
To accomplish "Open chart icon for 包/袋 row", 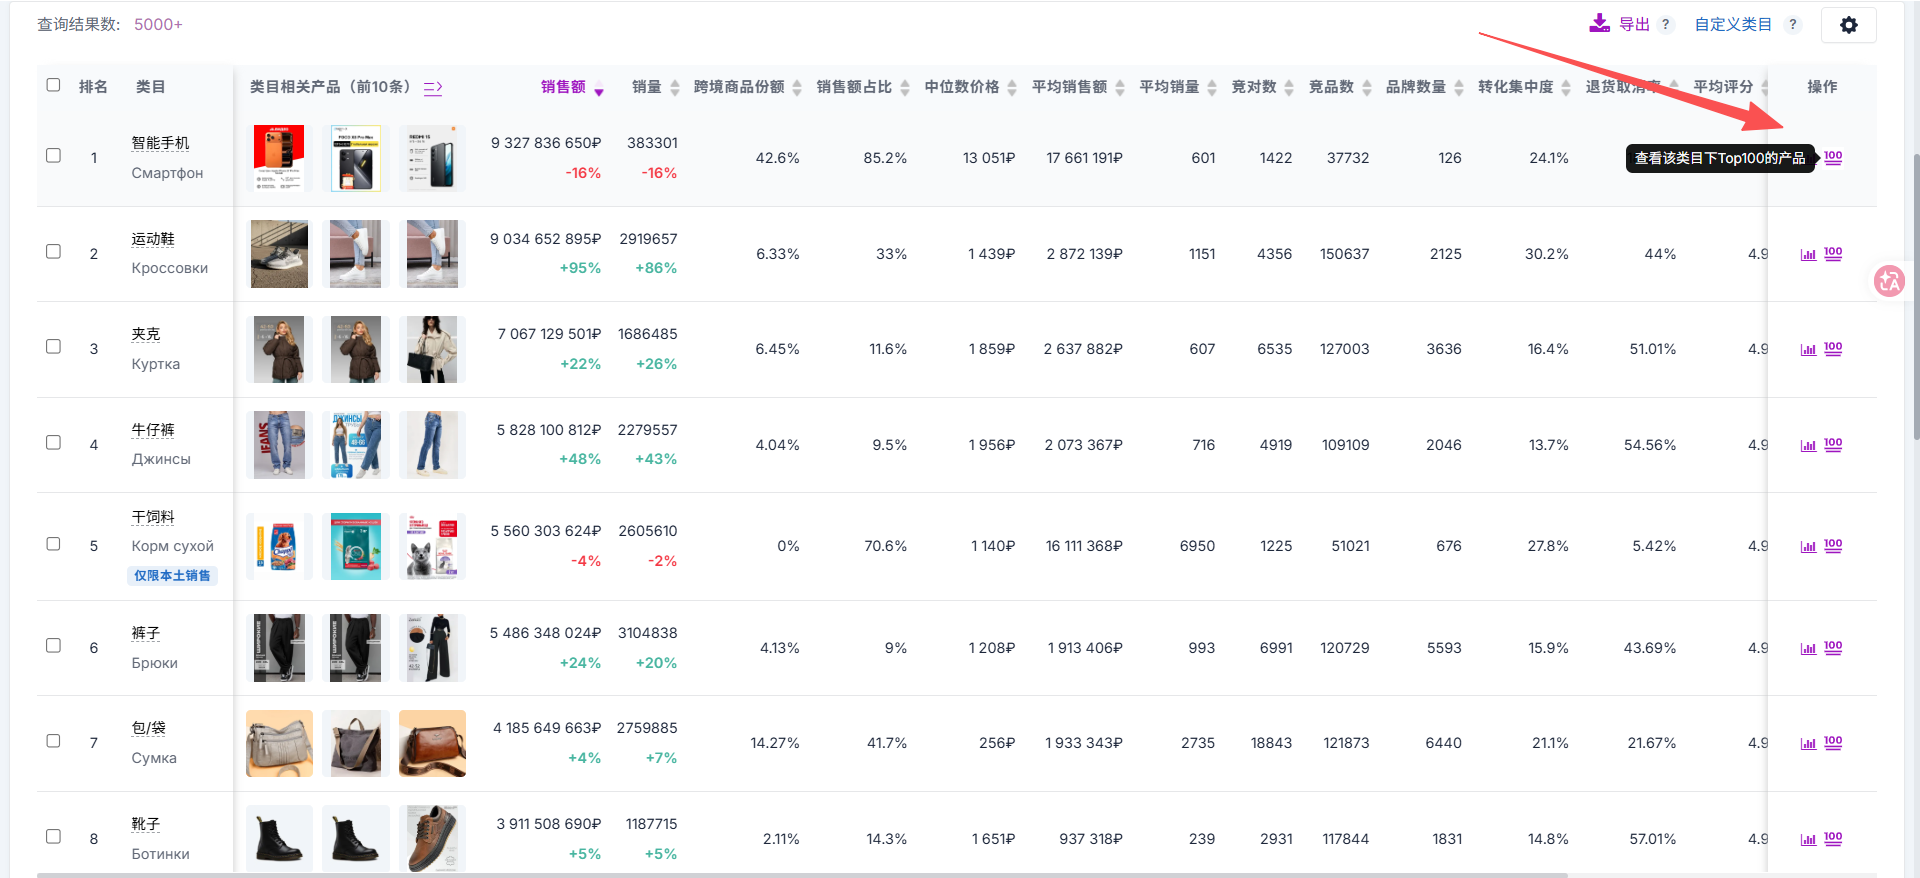I will pyautogui.click(x=1808, y=744).
